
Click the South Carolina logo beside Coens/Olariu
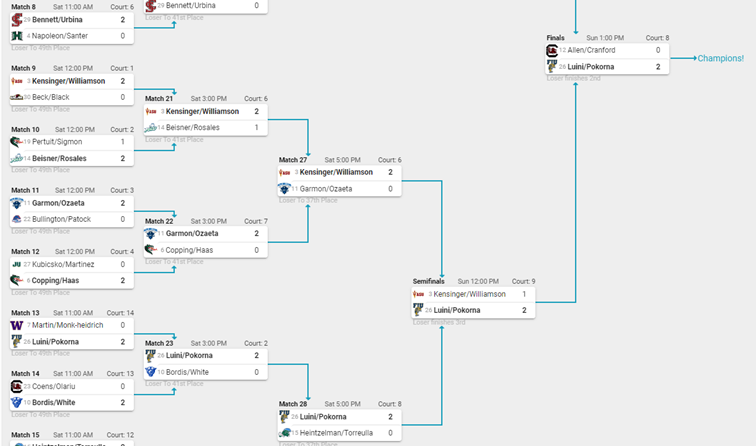(16, 386)
